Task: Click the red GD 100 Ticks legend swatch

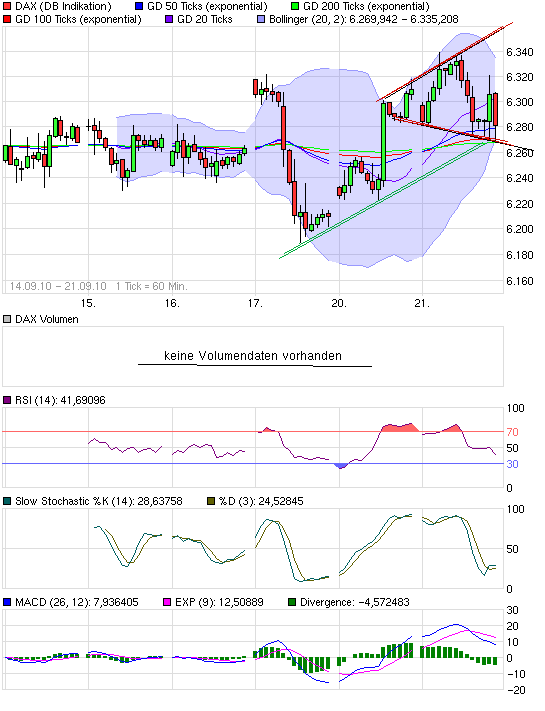Action: 7,19
